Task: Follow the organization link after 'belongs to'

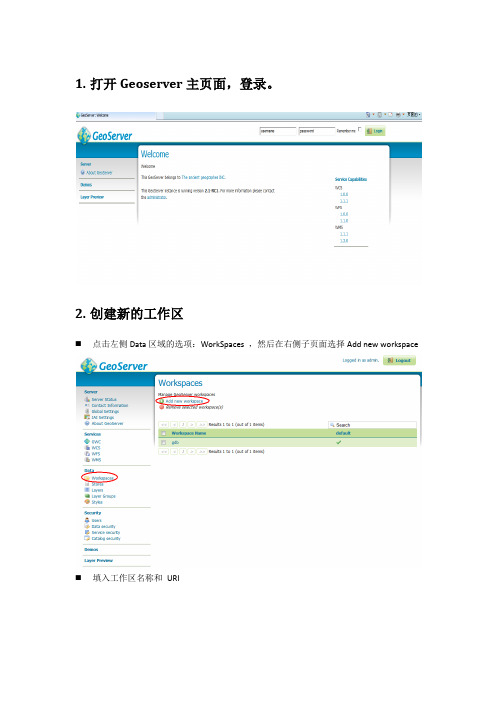Action: click(x=203, y=177)
